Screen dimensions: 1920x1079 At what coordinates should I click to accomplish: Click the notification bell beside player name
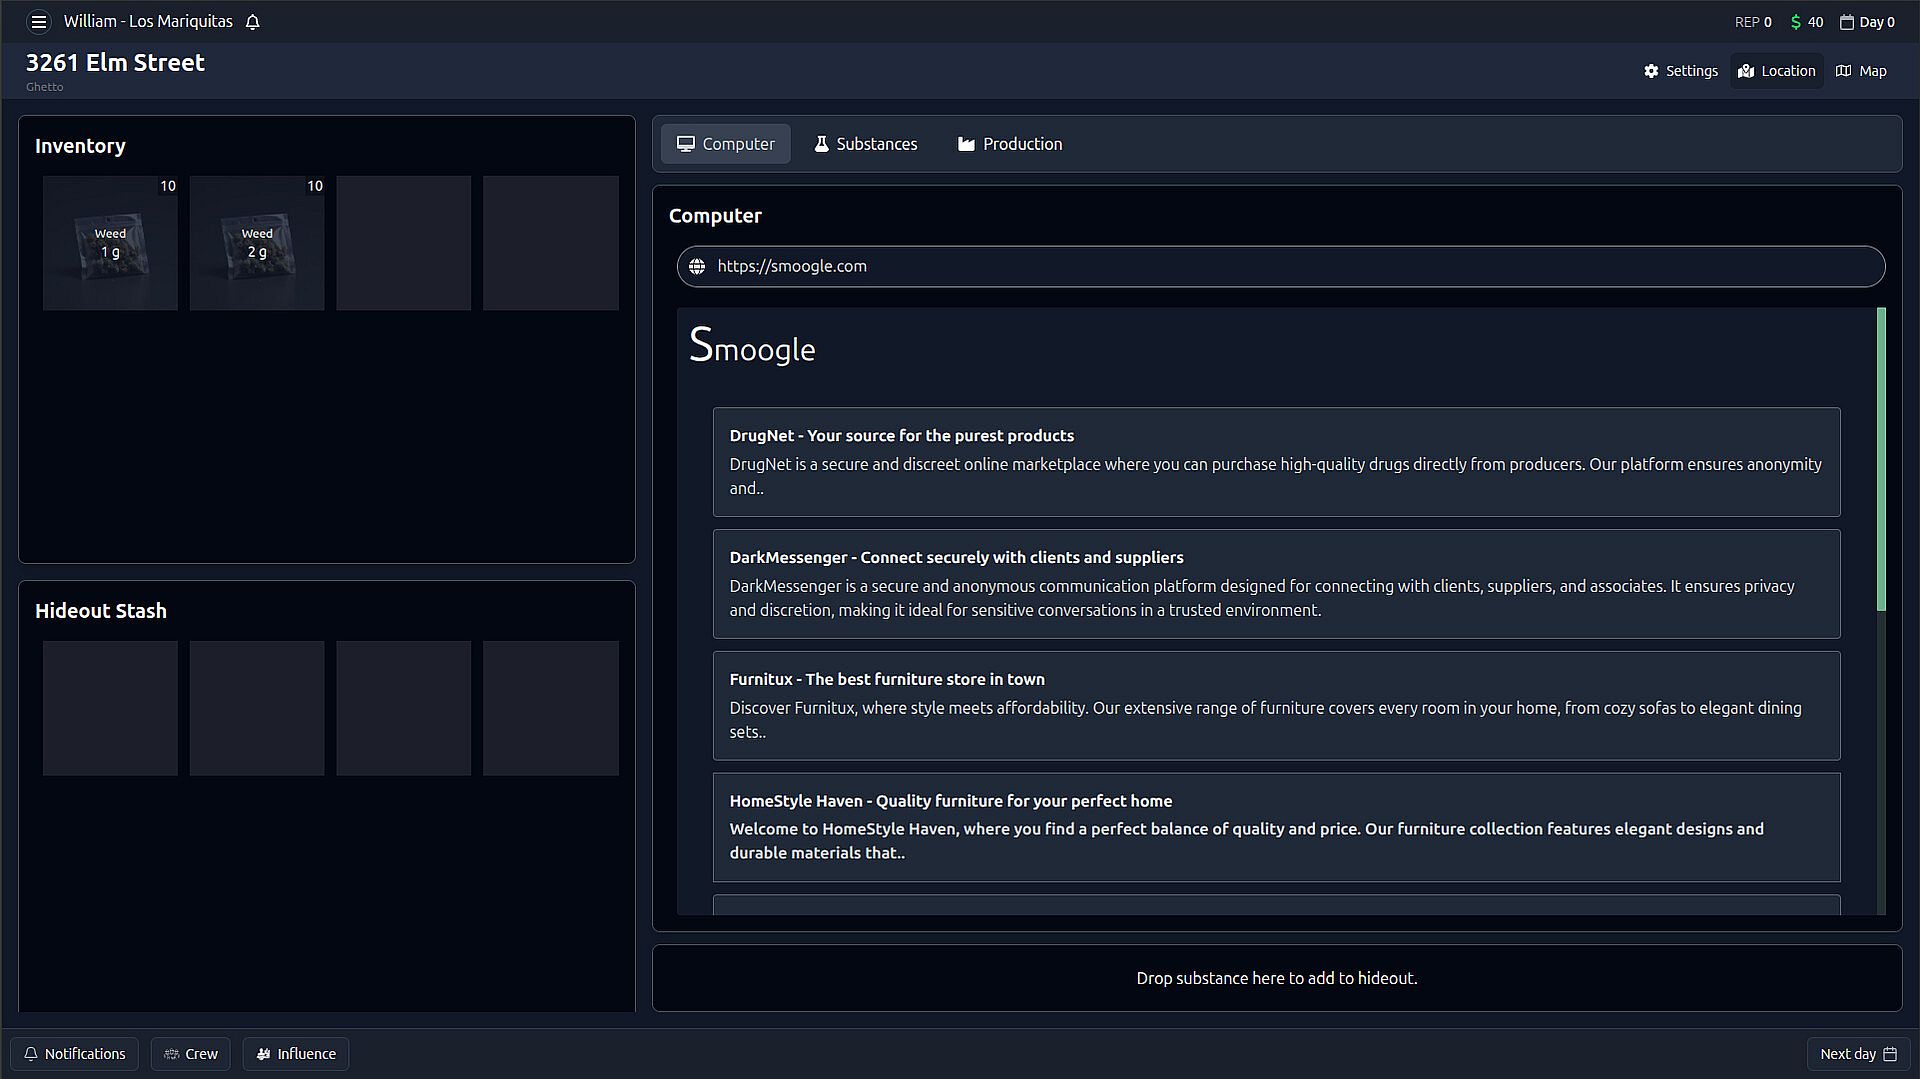253,22
